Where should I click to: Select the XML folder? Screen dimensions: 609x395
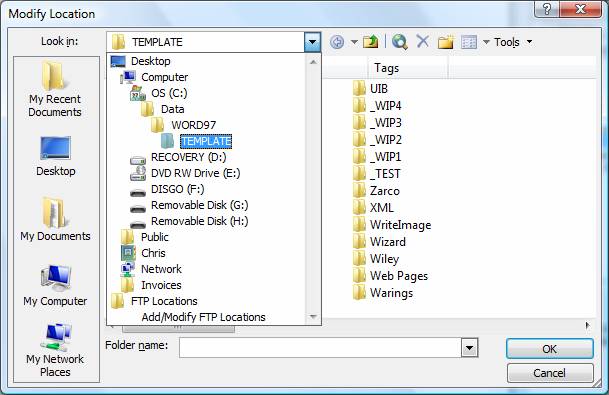click(x=373, y=208)
